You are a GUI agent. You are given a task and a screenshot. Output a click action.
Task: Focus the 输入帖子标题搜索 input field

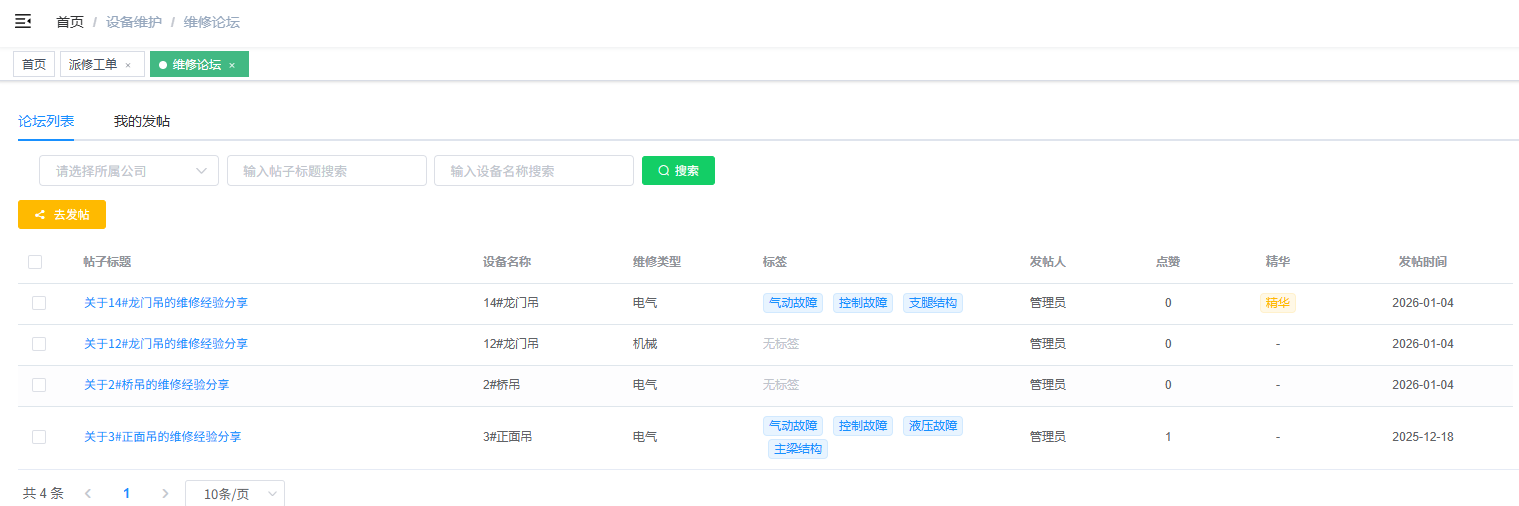click(x=326, y=171)
